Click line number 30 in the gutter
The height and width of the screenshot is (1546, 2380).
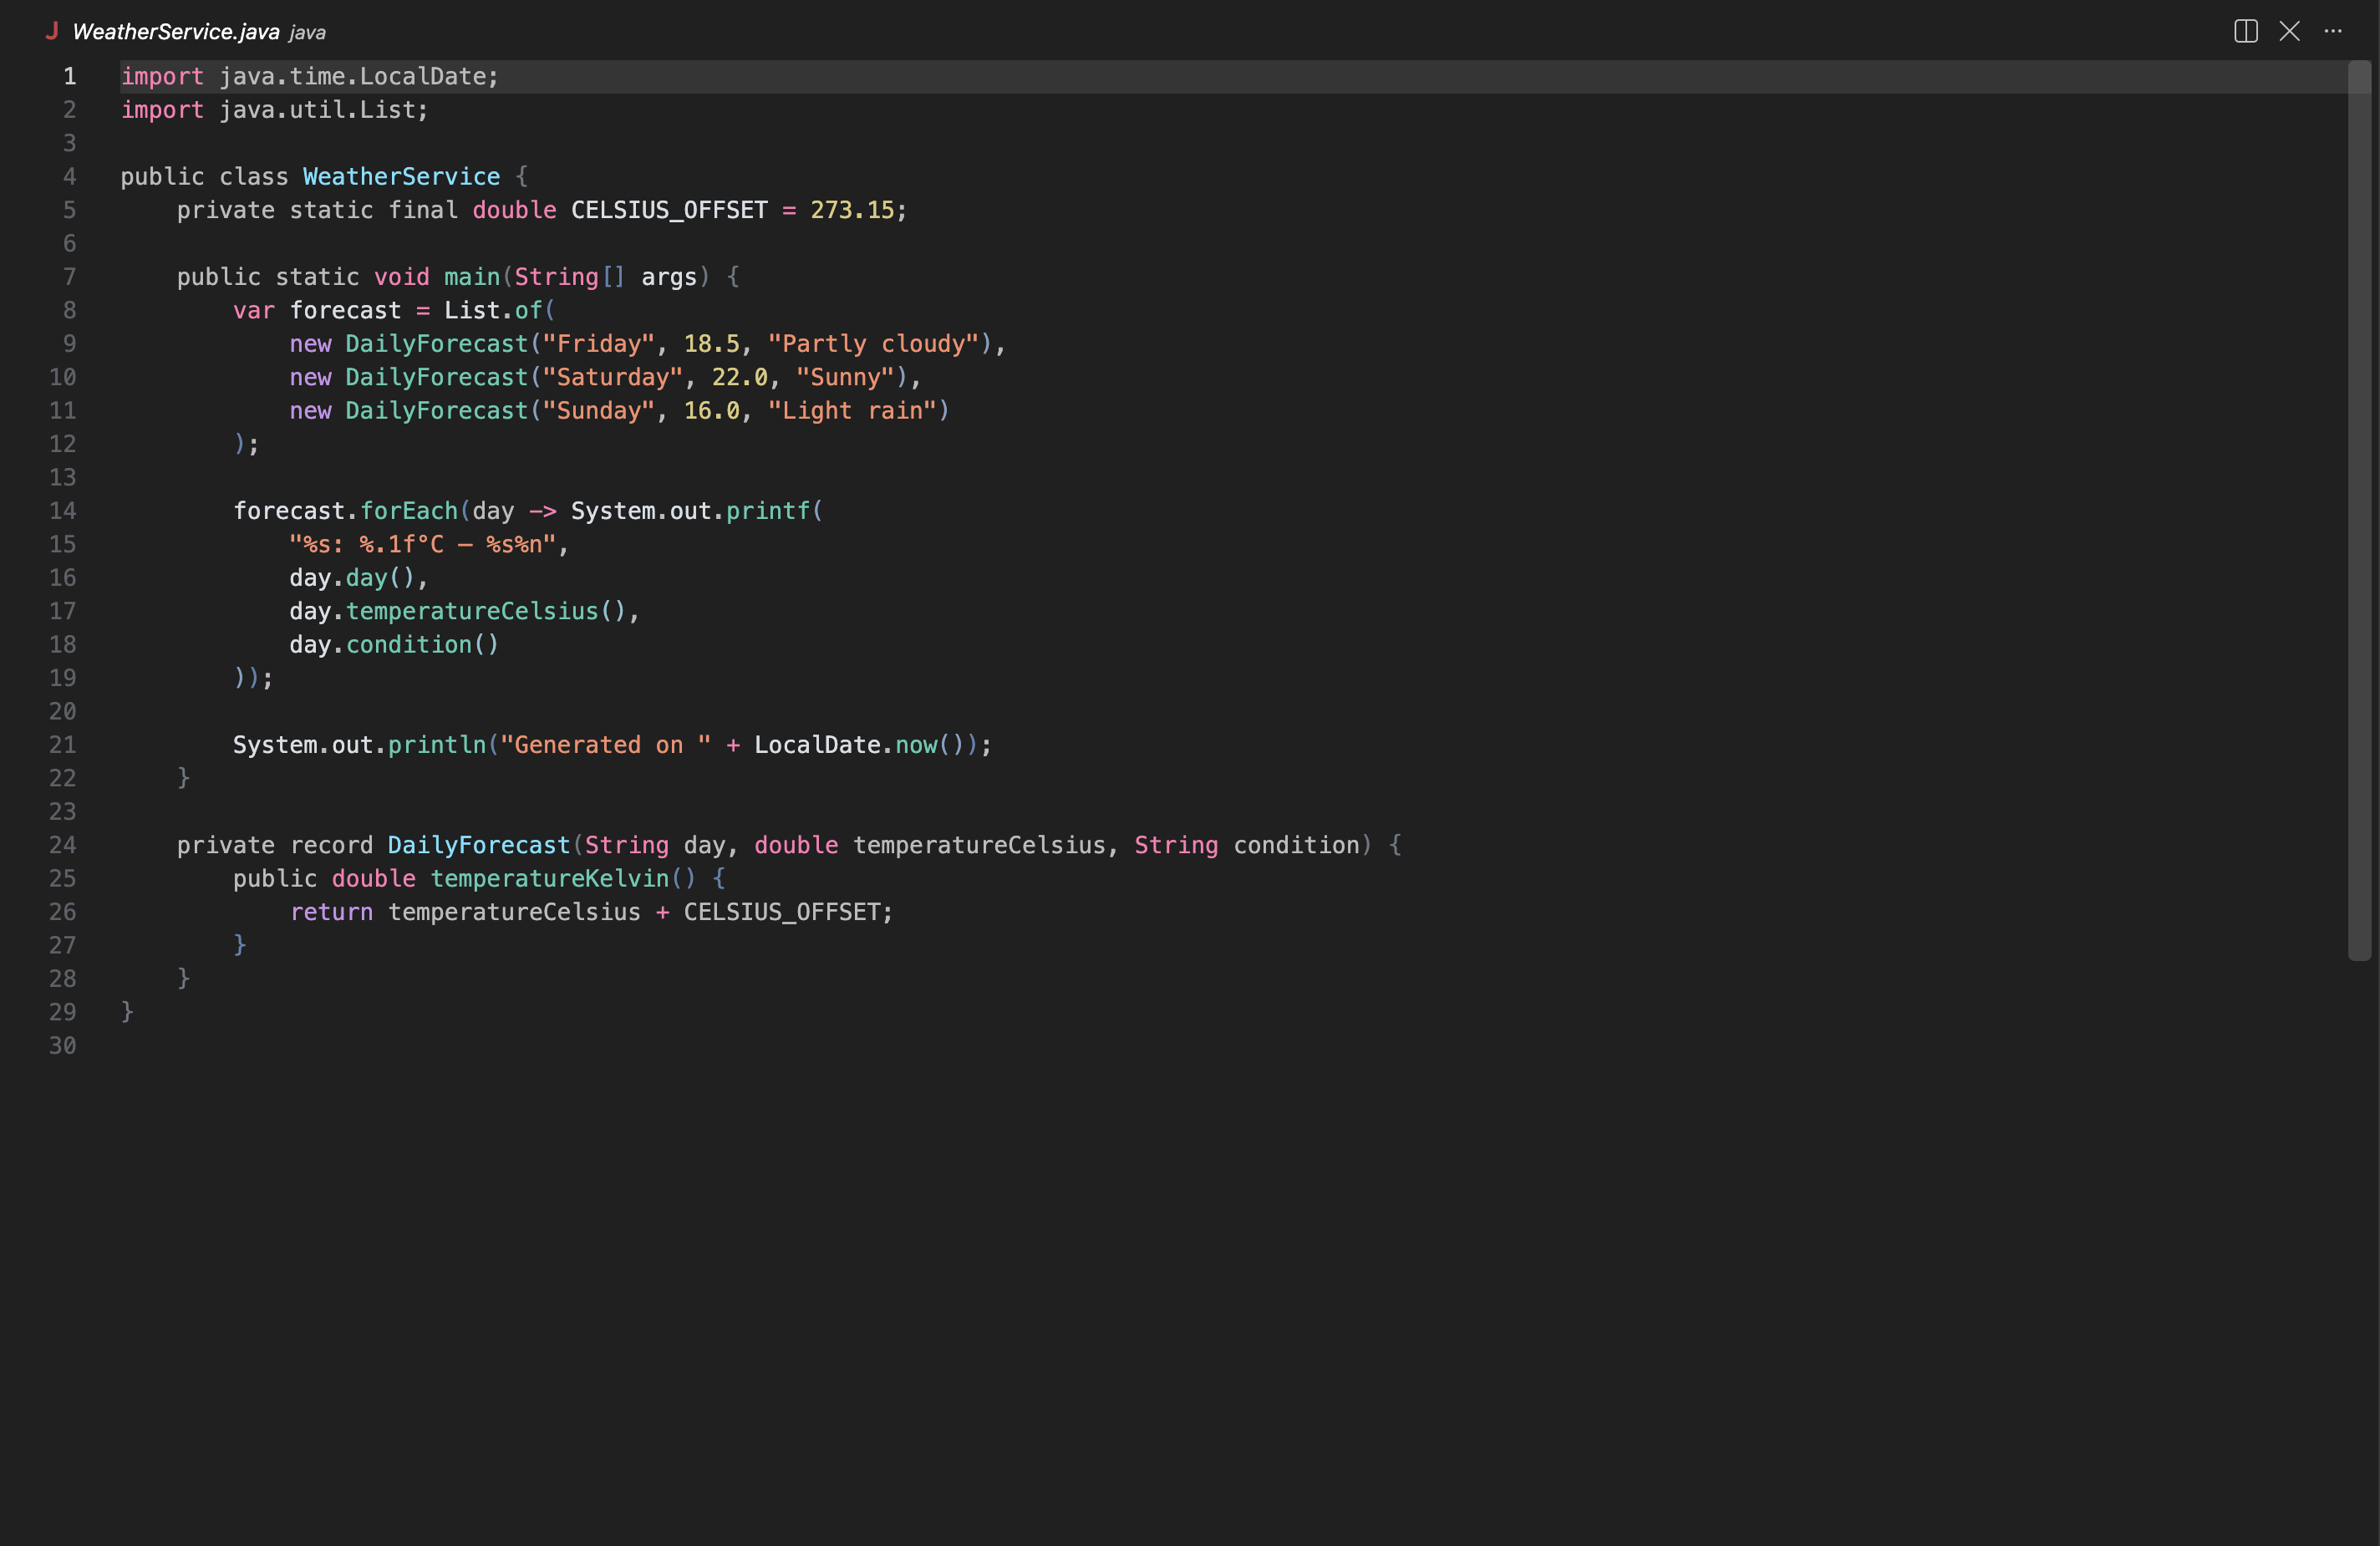[63, 1046]
